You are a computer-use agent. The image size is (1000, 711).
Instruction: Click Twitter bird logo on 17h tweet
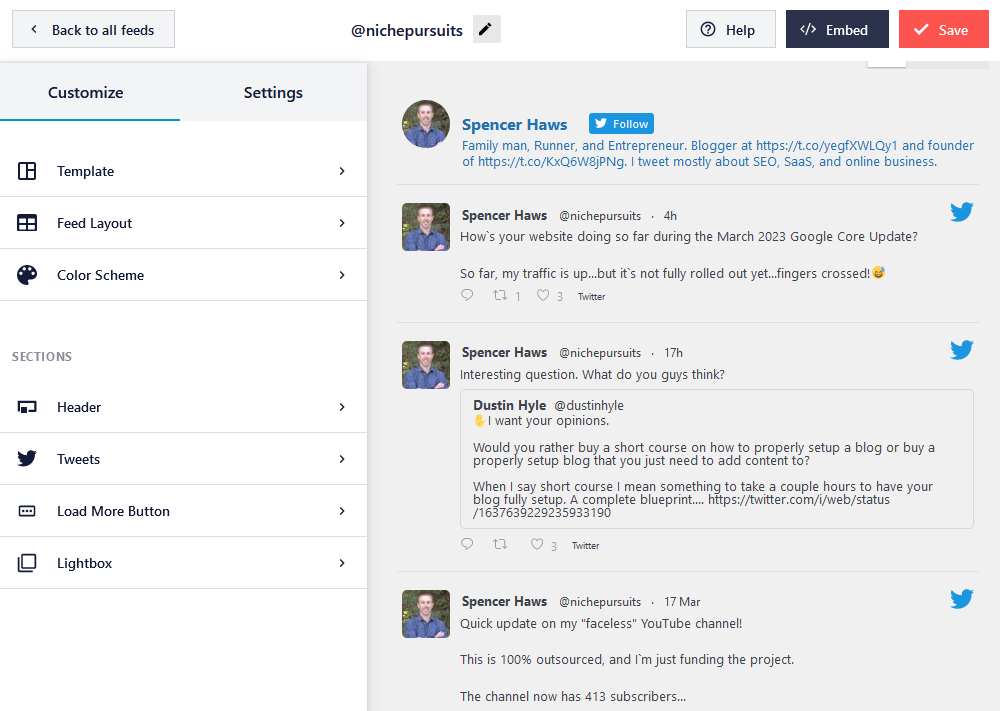(961, 349)
